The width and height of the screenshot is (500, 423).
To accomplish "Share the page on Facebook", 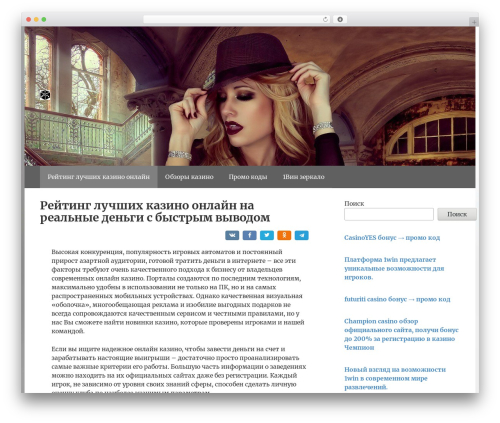I will [x=249, y=235].
